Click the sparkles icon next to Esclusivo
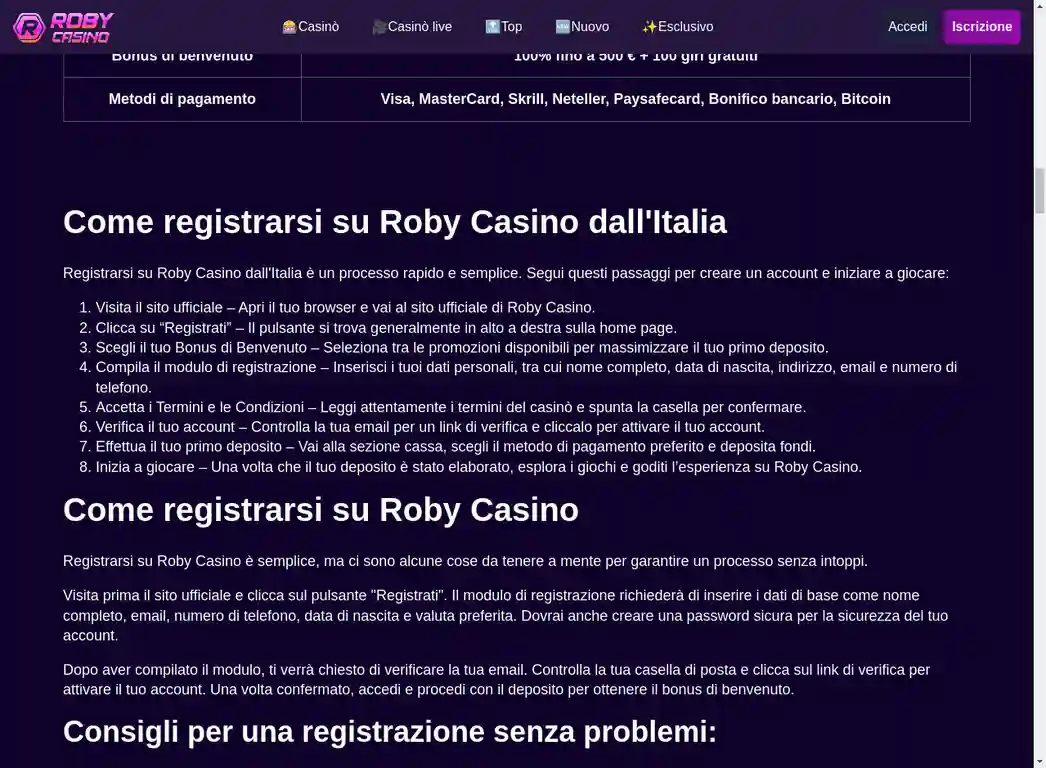The width and height of the screenshot is (1046, 768). tap(651, 27)
